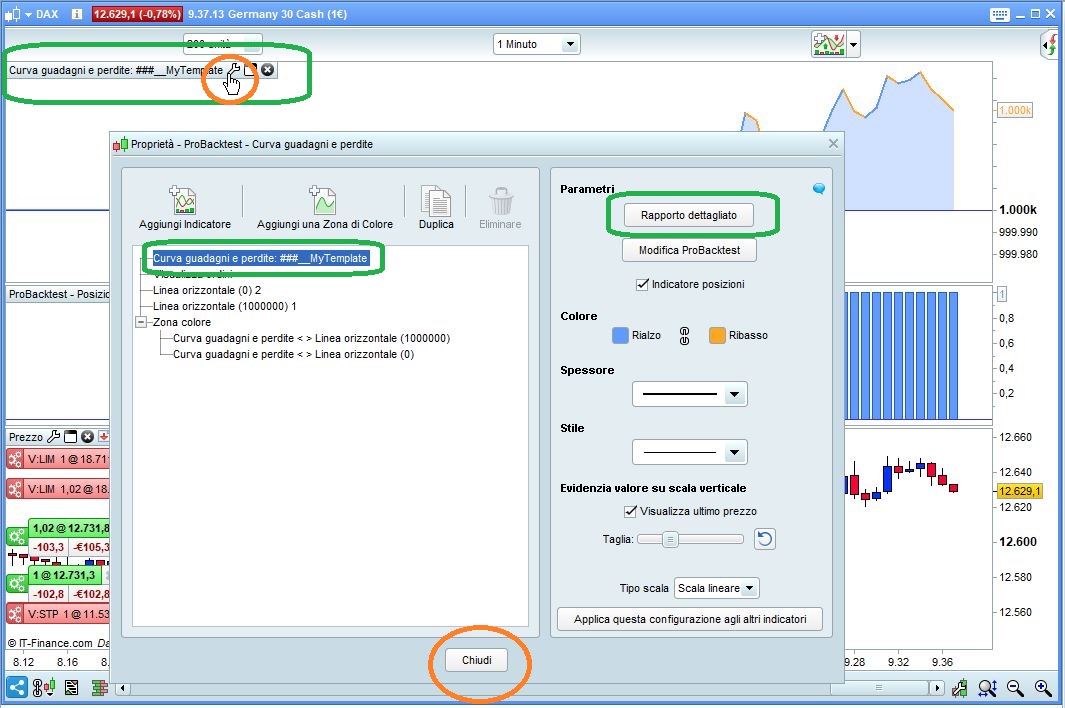This screenshot has width=1065, height=708.
Task: Click the chart scrollbar left arrow
Action: coord(123,688)
